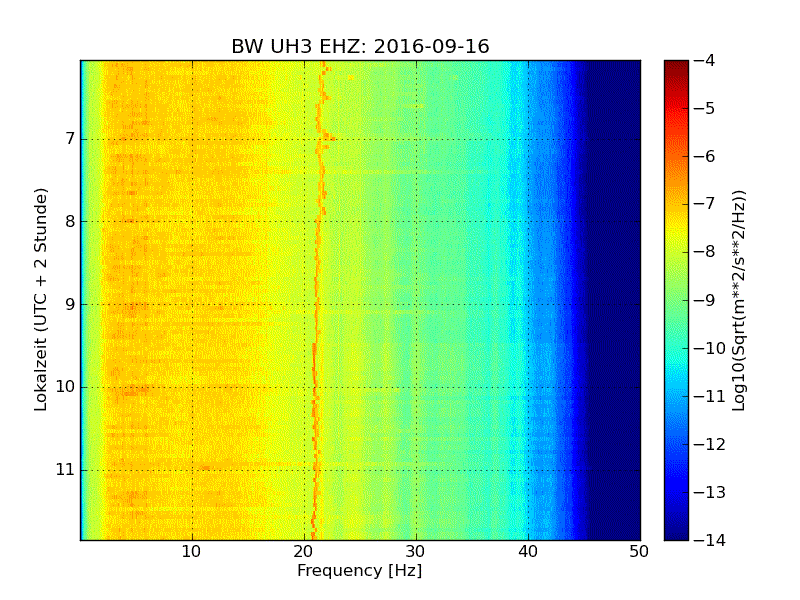Click the colorbar tick label −9

click(x=705, y=300)
